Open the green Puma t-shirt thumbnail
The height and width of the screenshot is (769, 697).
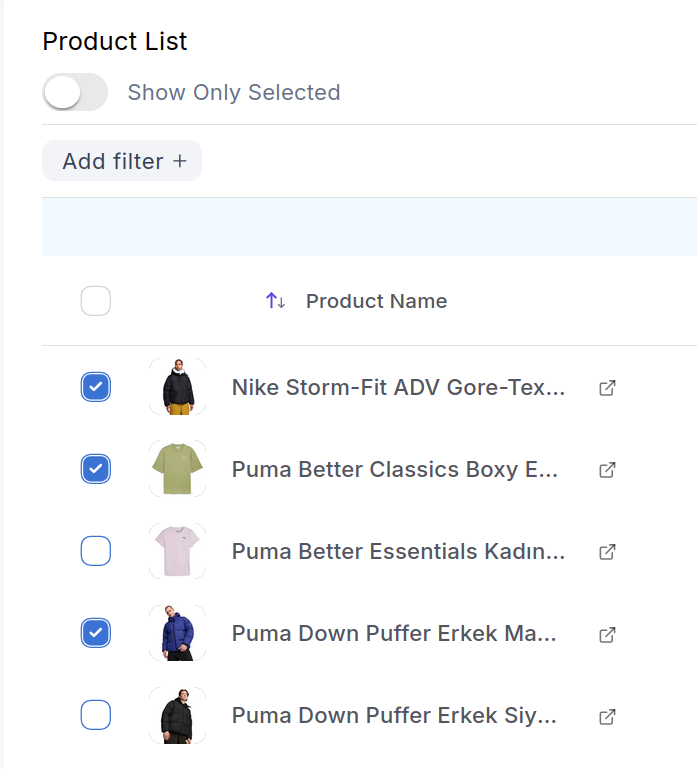[178, 469]
